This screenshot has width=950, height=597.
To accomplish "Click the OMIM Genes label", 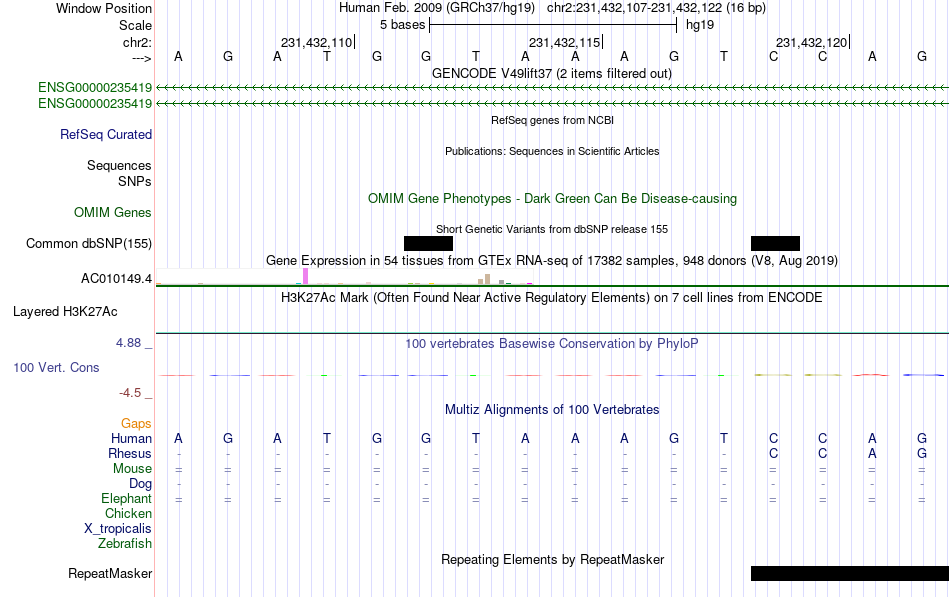I will coord(112,212).
